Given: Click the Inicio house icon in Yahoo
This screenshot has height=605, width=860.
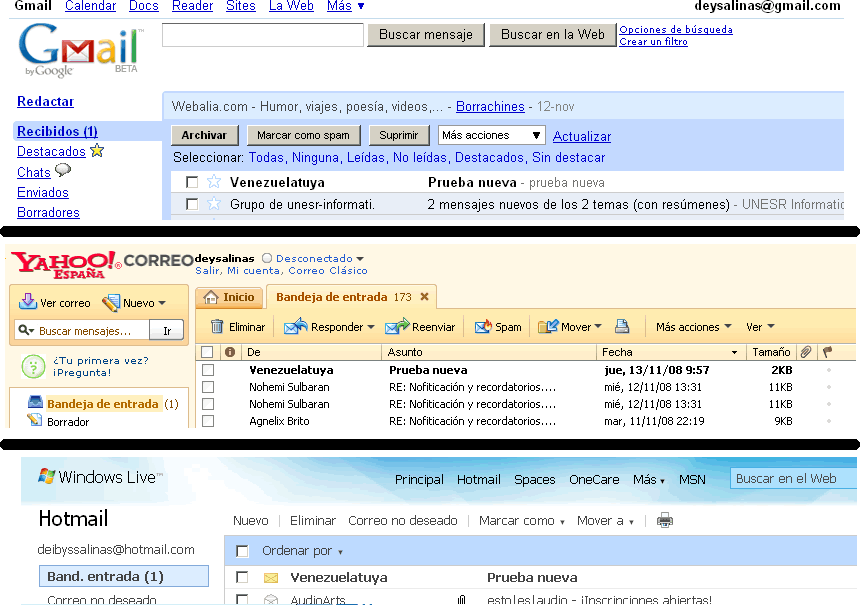Looking at the screenshot, I should [211, 297].
